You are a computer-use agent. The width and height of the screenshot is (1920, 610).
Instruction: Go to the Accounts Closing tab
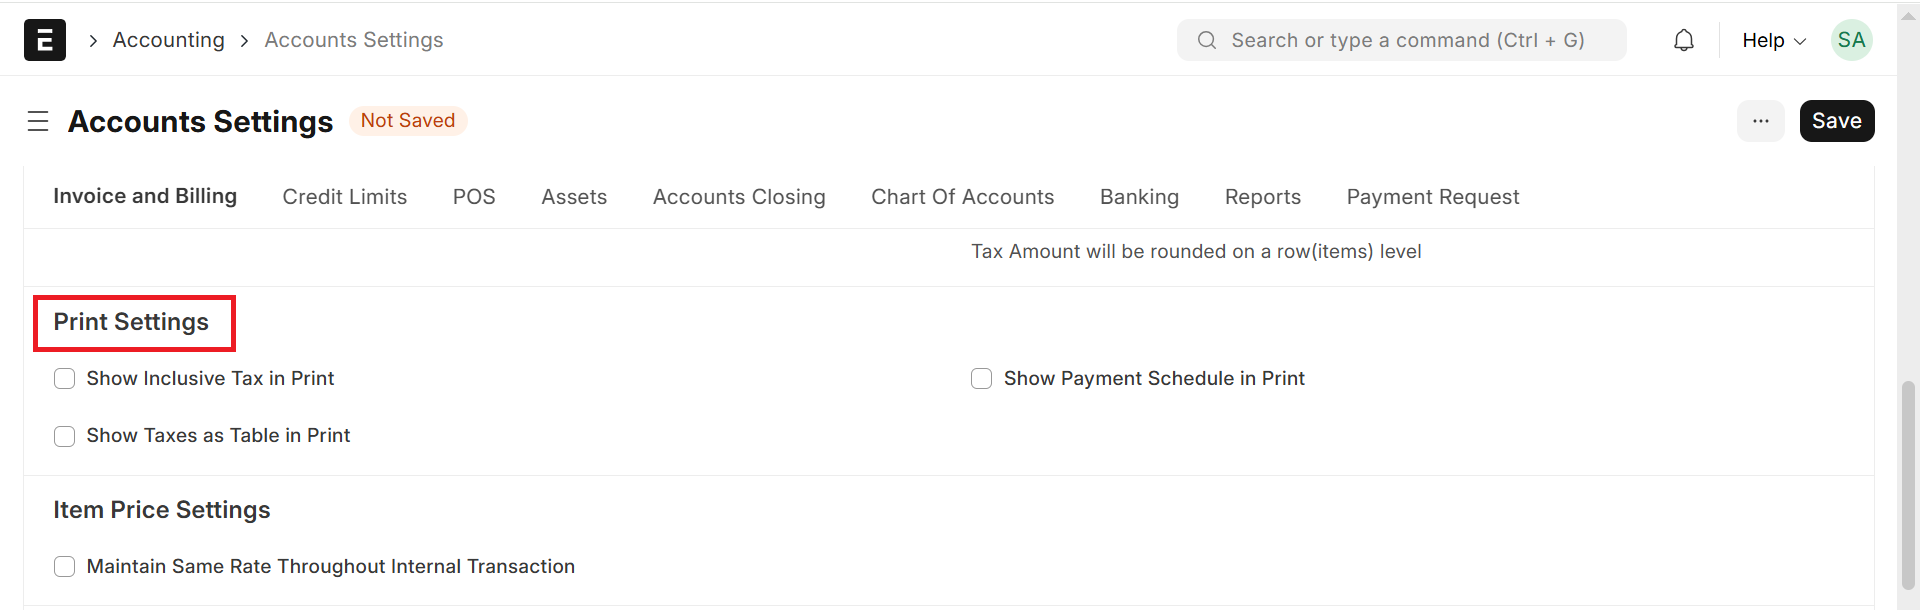pyautogui.click(x=739, y=197)
